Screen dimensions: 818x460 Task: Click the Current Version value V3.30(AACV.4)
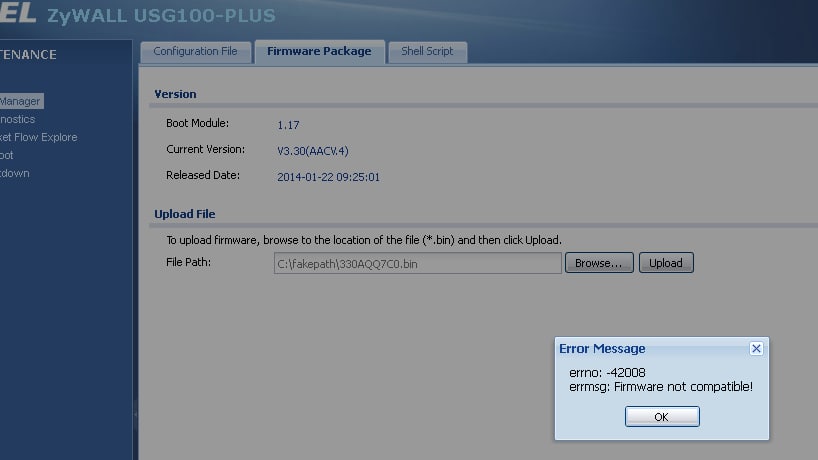(312, 151)
